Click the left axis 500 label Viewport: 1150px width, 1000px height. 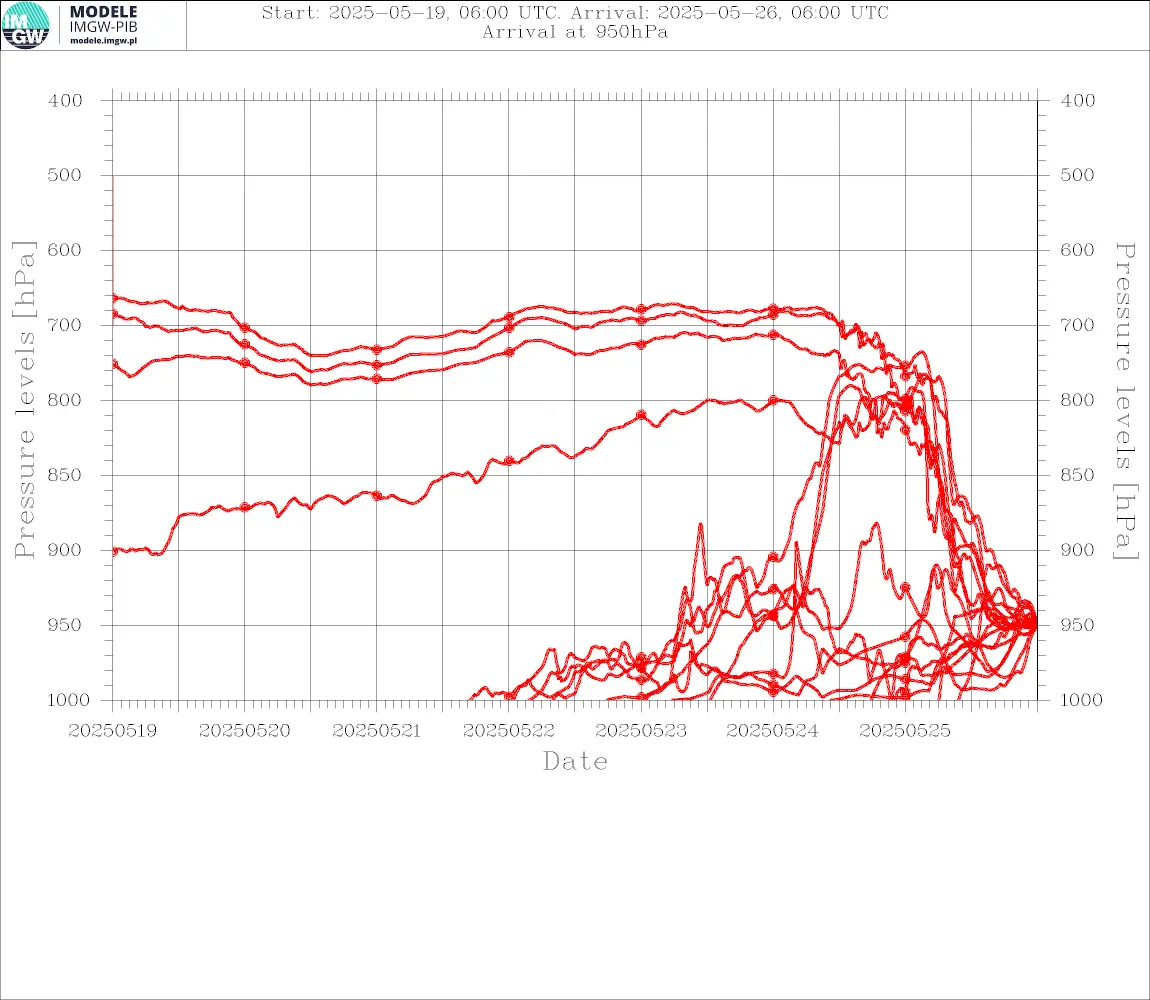(x=65, y=175)
